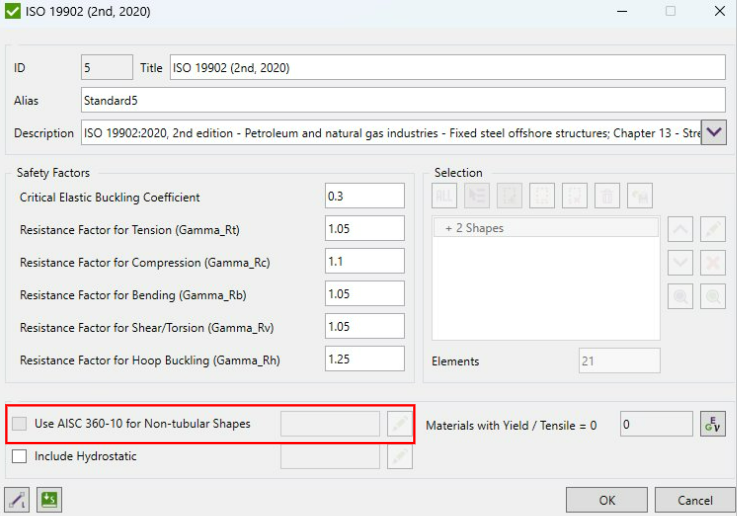Click the ID field showing 5
Screen dimensions: 737x516
(x=107, y=67)
